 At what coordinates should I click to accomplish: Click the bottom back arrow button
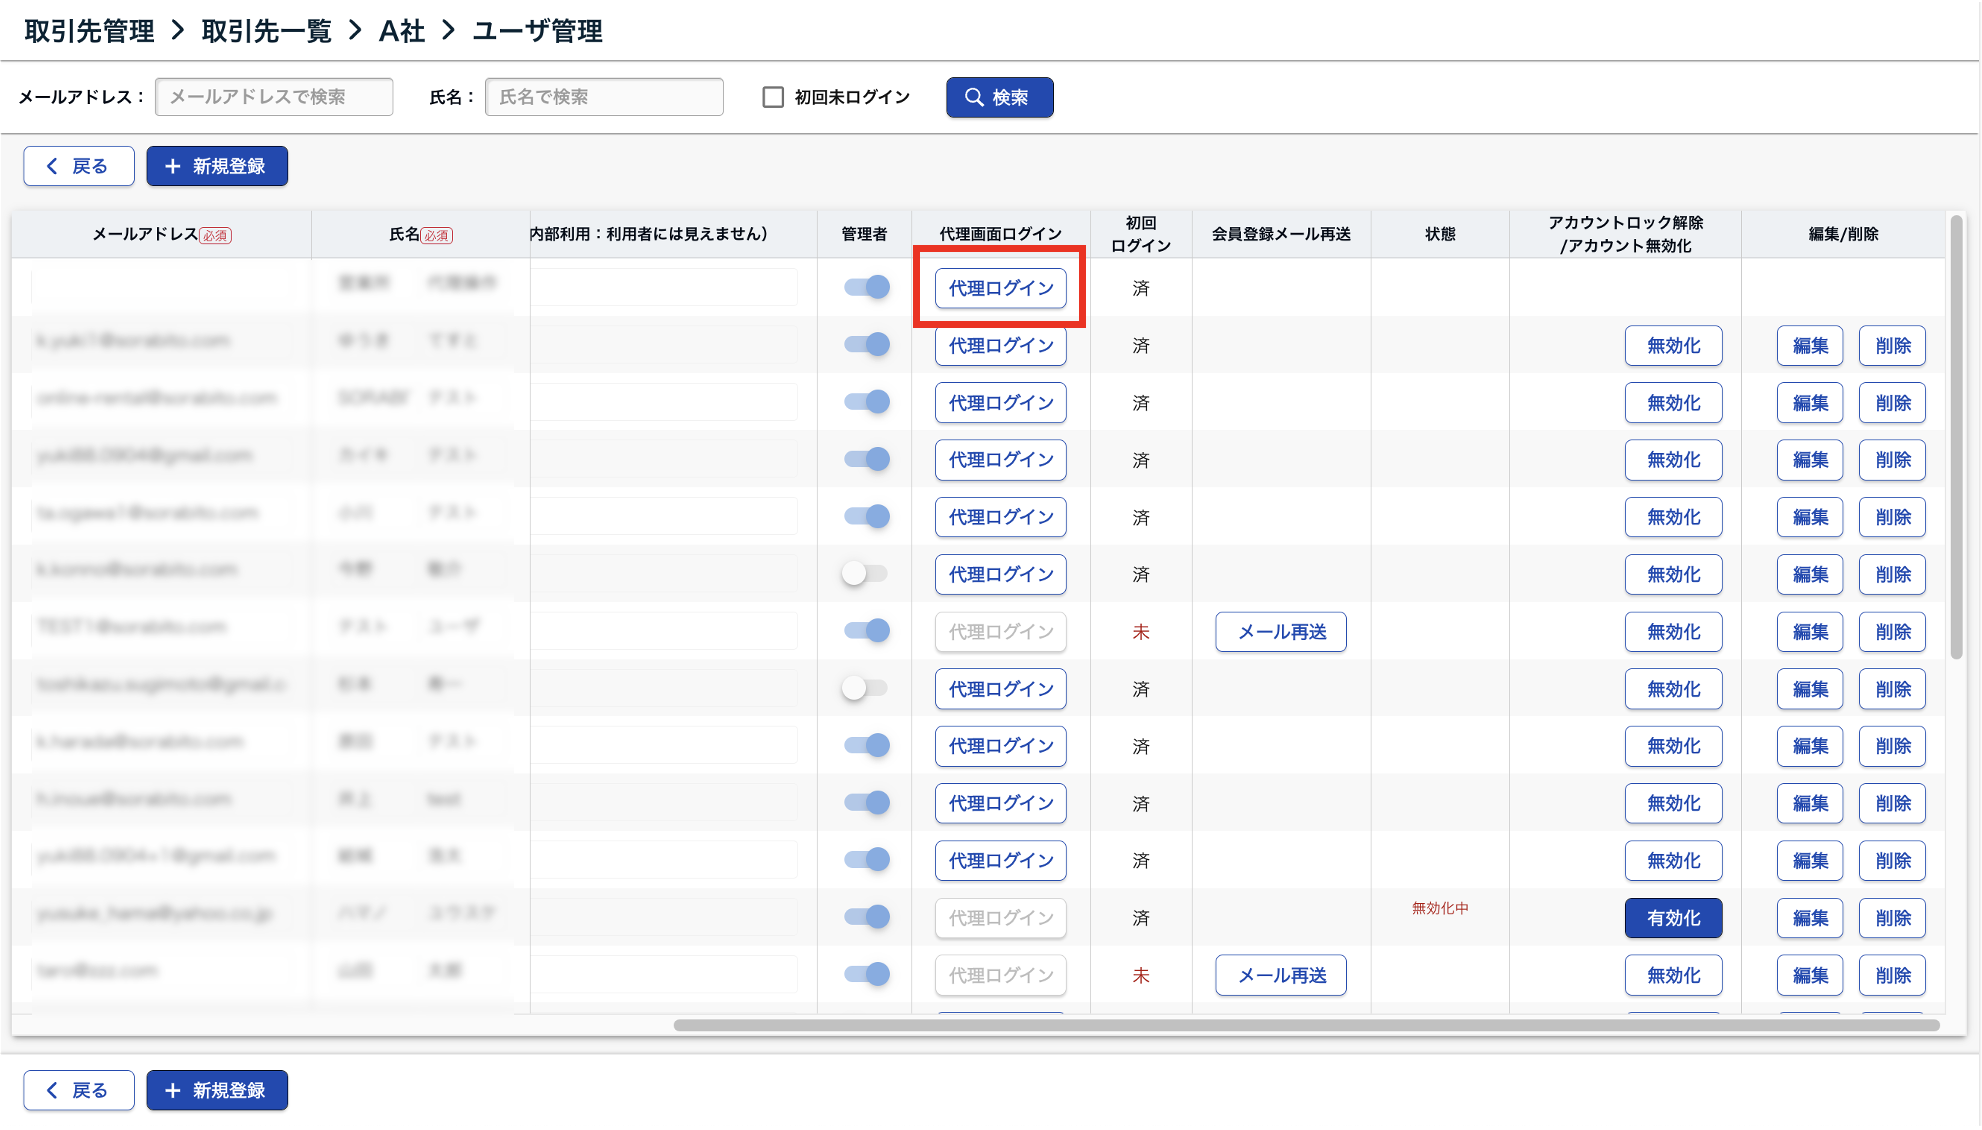point(79,1090)
